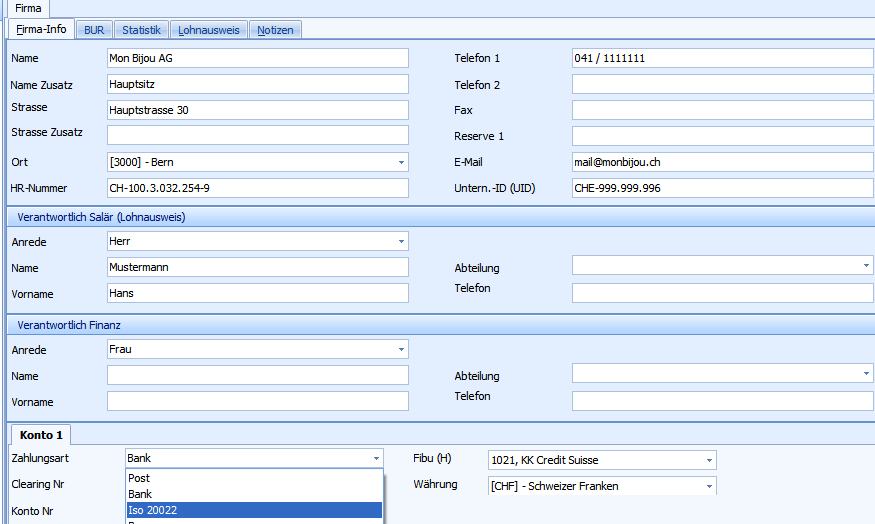Pick Bank option in the dropdown list

254,494
